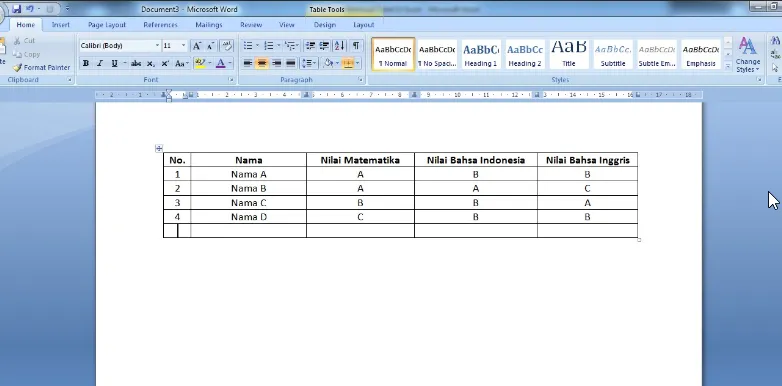Open the font color dropdown arrow
782x386 pixels.
click(x=230, y=63)
